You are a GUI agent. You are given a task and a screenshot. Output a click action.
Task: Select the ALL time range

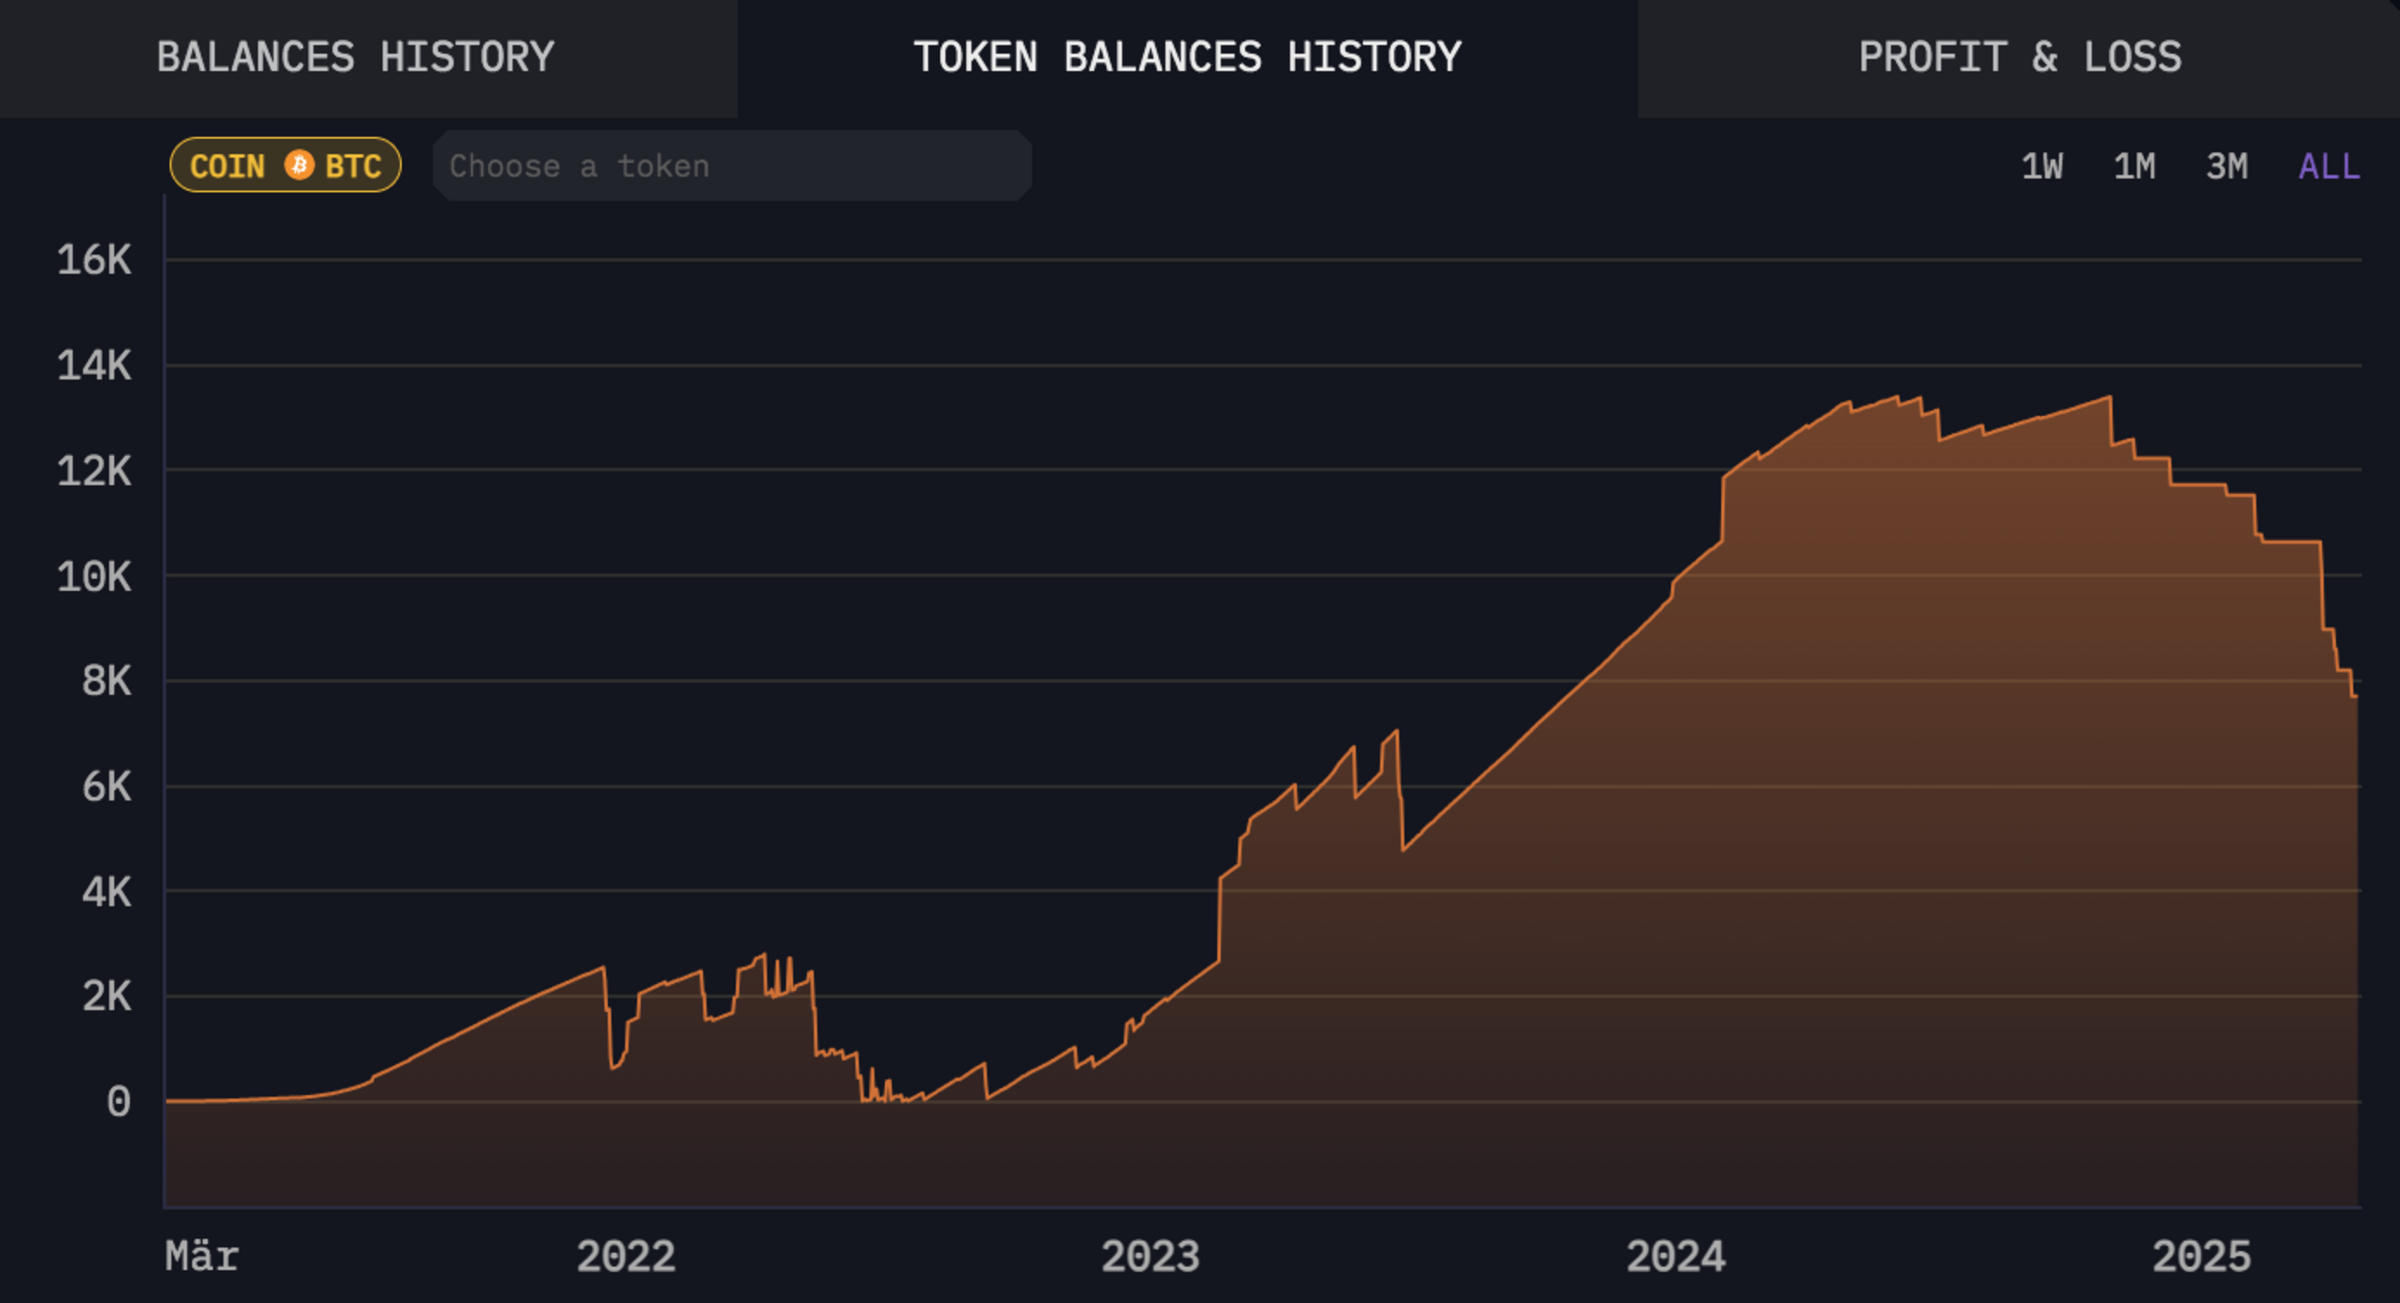pos(2328,166)
